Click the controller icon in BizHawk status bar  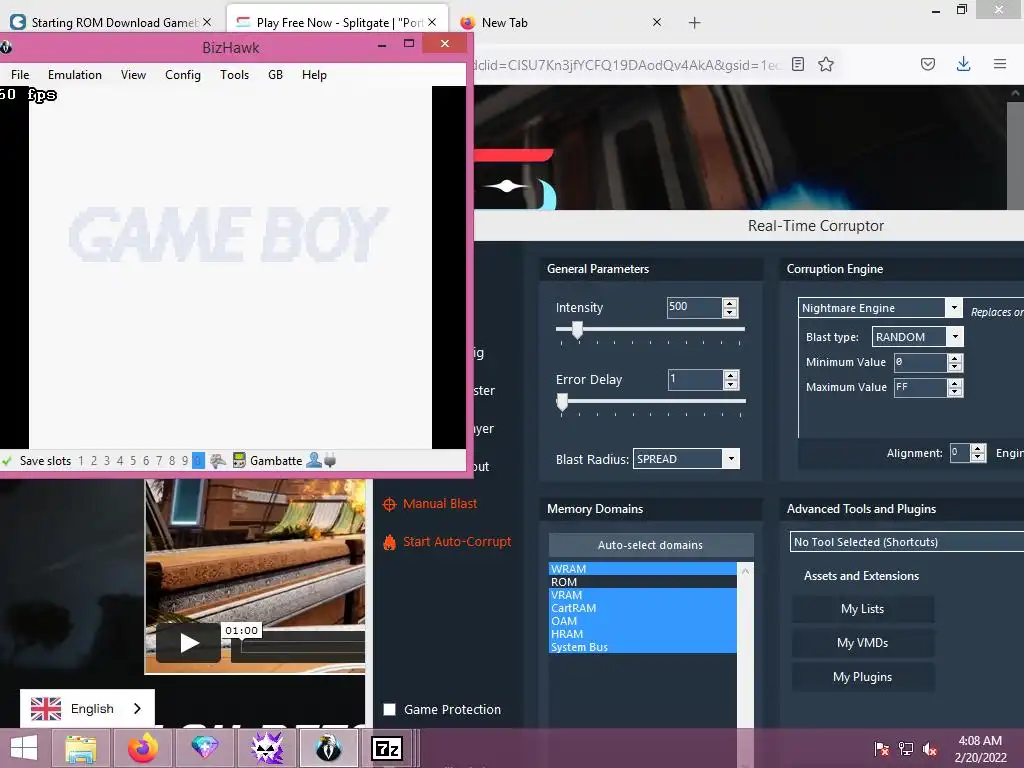click(218, 460)
